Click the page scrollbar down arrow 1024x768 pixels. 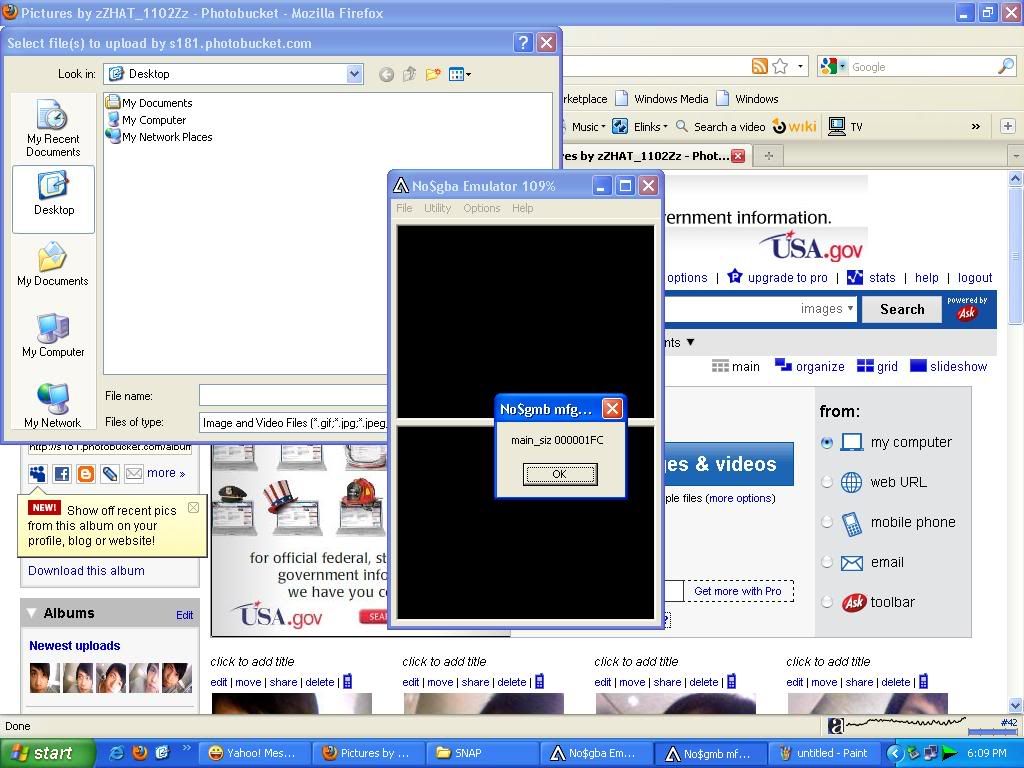tap(1016, 705)
